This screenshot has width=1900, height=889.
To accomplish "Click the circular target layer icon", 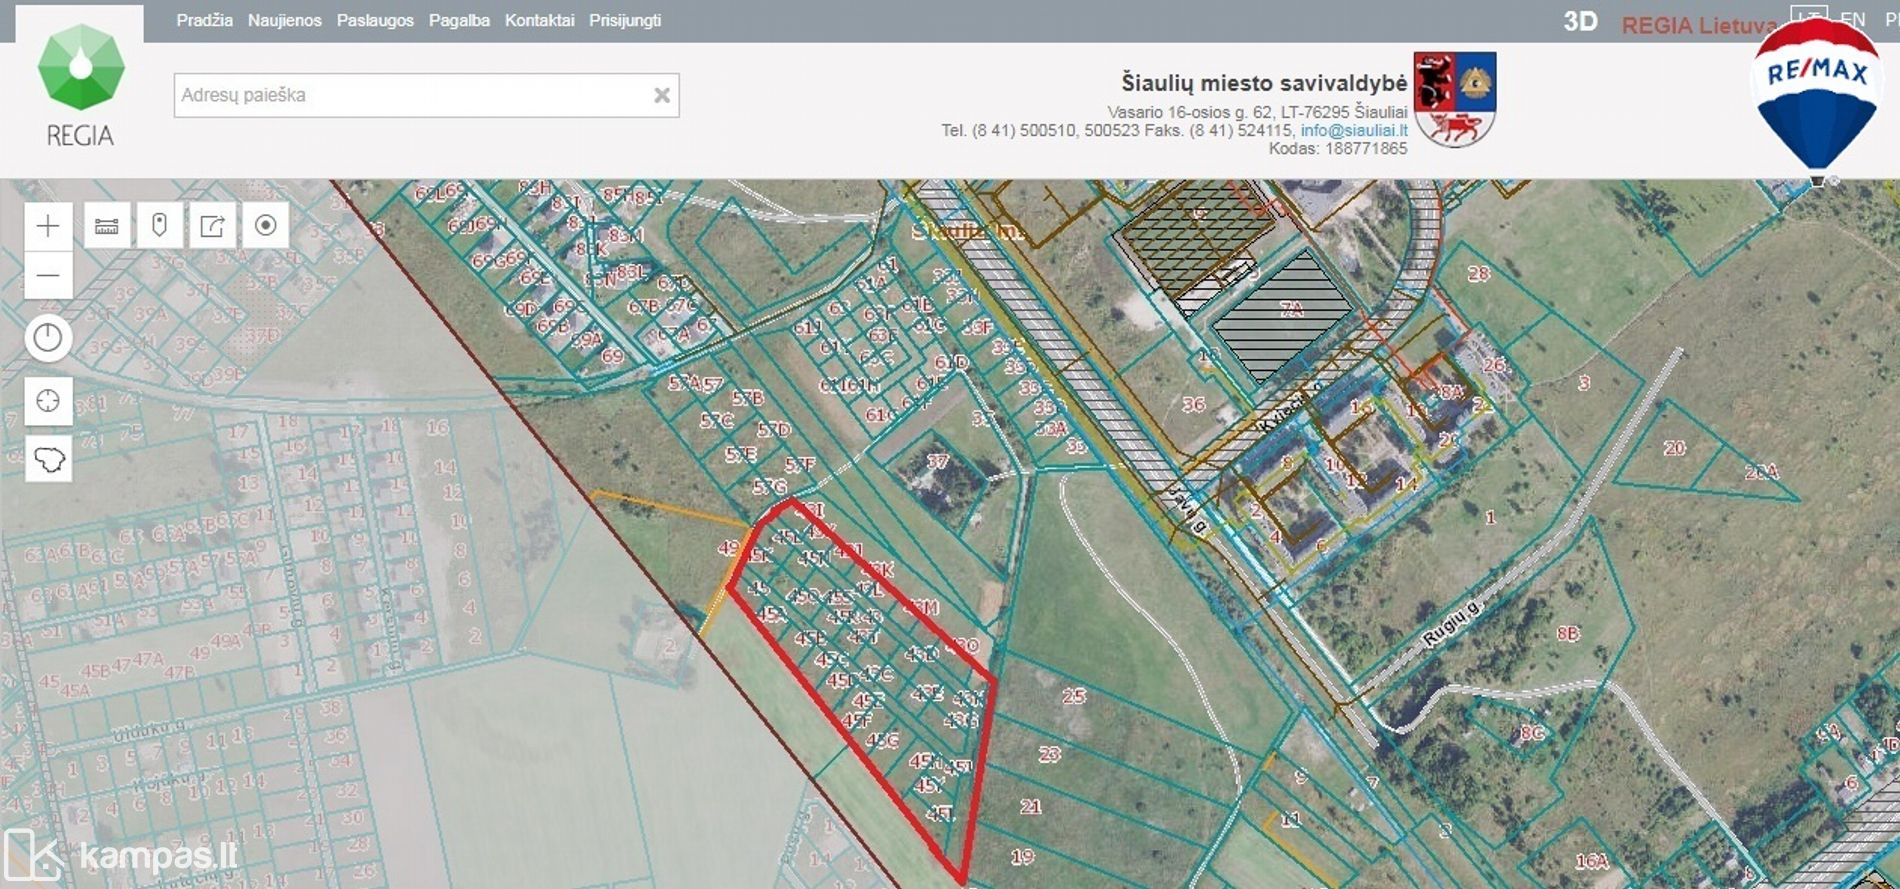I will tap(265, 225).
